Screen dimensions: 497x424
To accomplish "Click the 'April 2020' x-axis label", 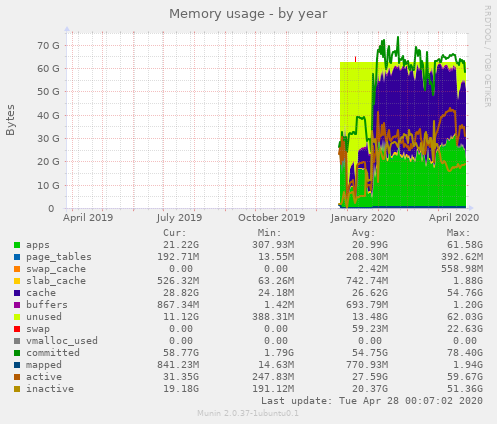I will click(x=454, y=218).
